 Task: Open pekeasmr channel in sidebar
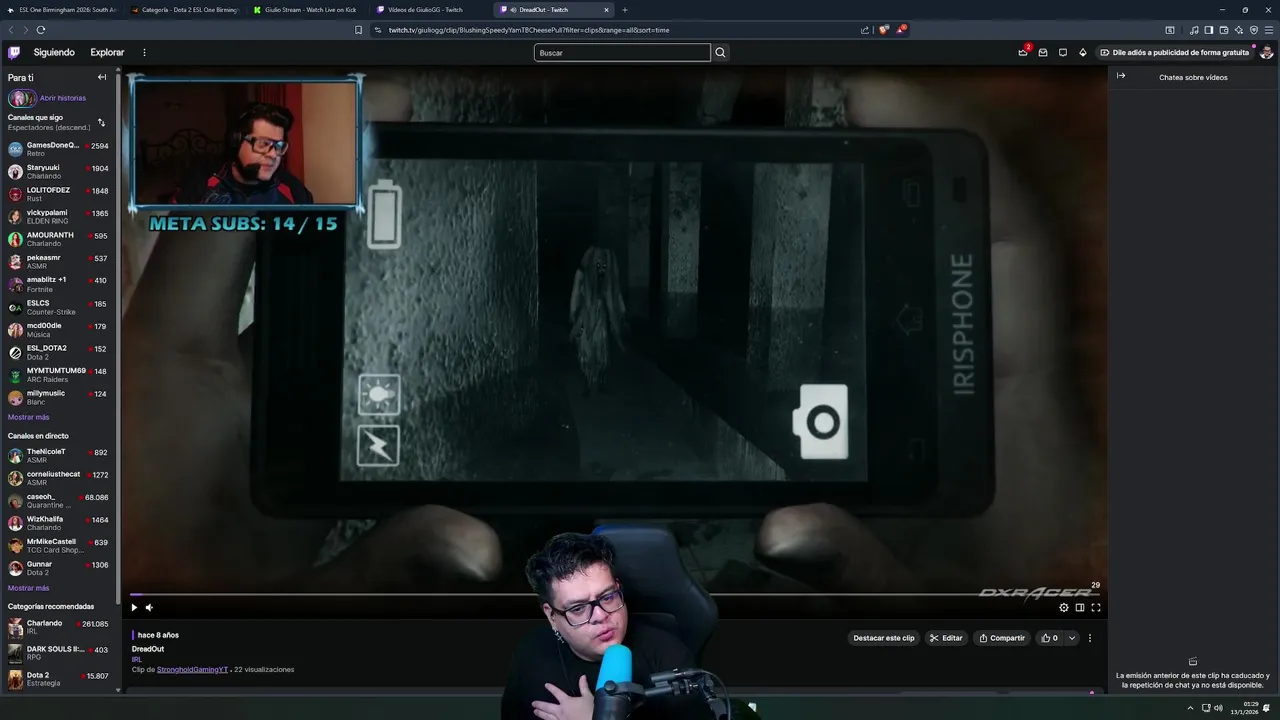(59, 262)
